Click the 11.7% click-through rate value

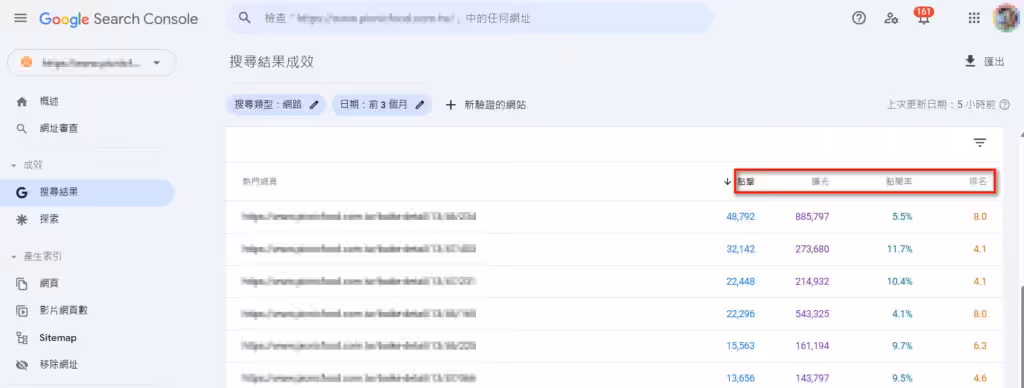click(901, 249)
